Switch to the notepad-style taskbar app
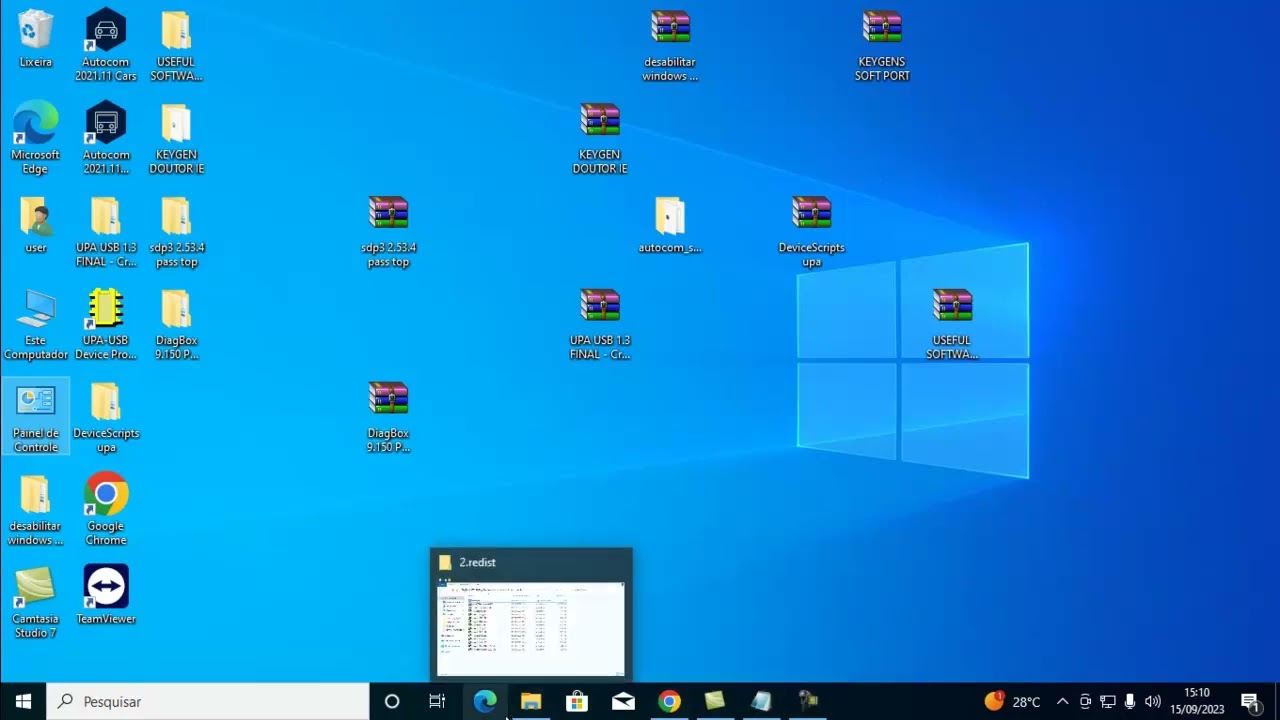The image size is (1280, 720). point(761,701)
